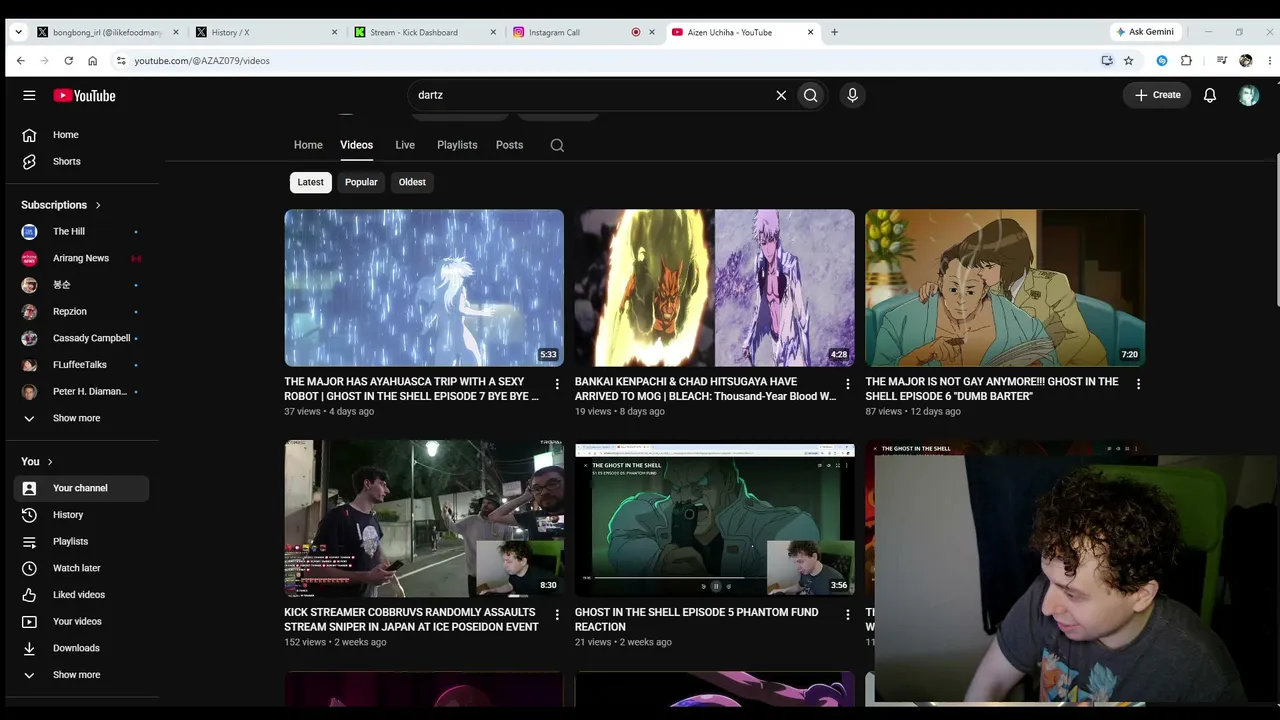Viewport: 1280px width, 720px height.
Task: Open Playlists in the sidebar
Action: click(x=82, y=542)
